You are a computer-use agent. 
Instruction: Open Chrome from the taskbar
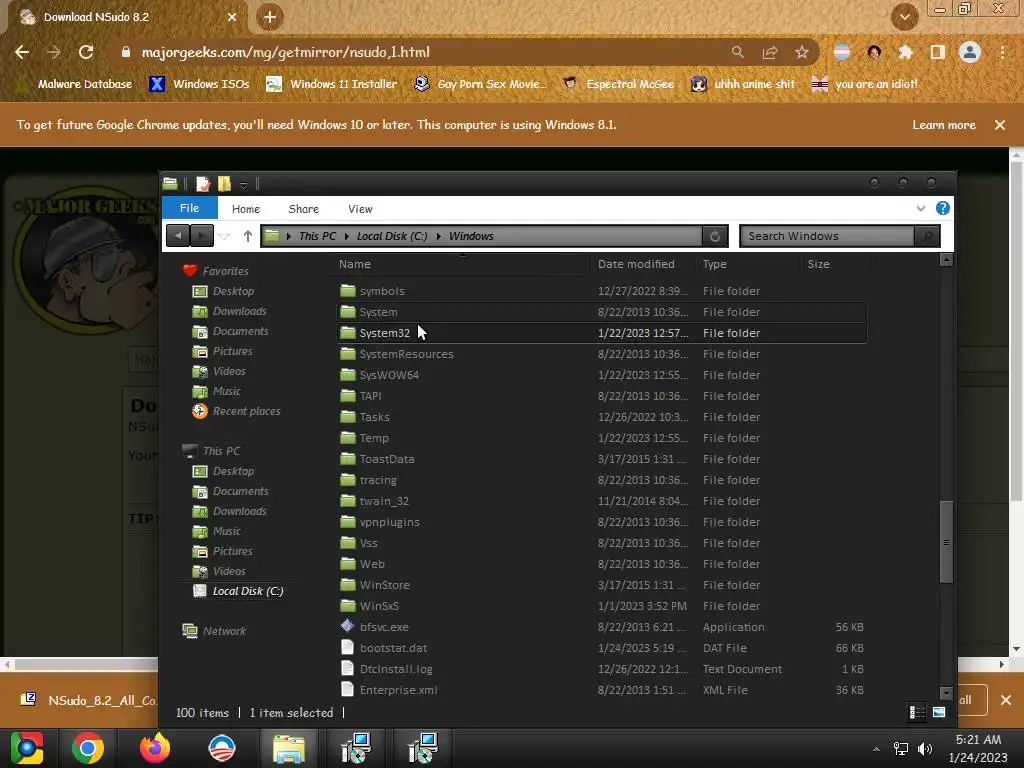click(88, 748)
